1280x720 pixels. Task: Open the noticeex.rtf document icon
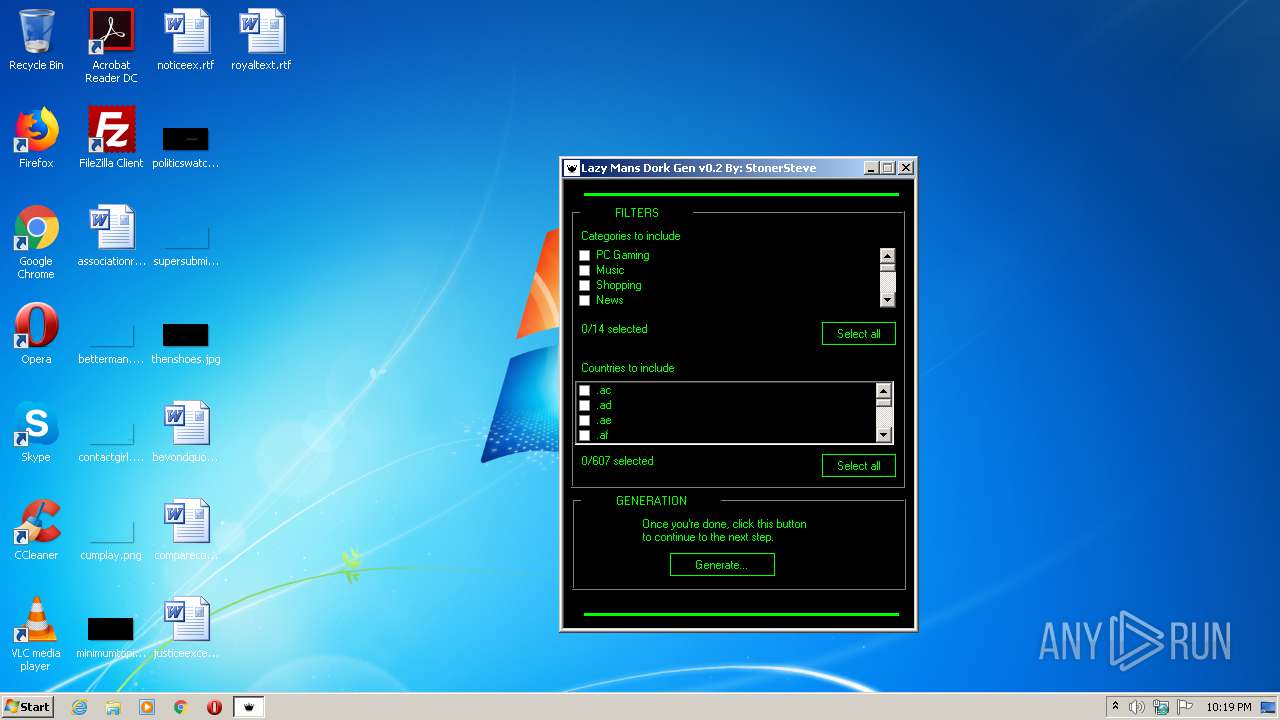186,40
